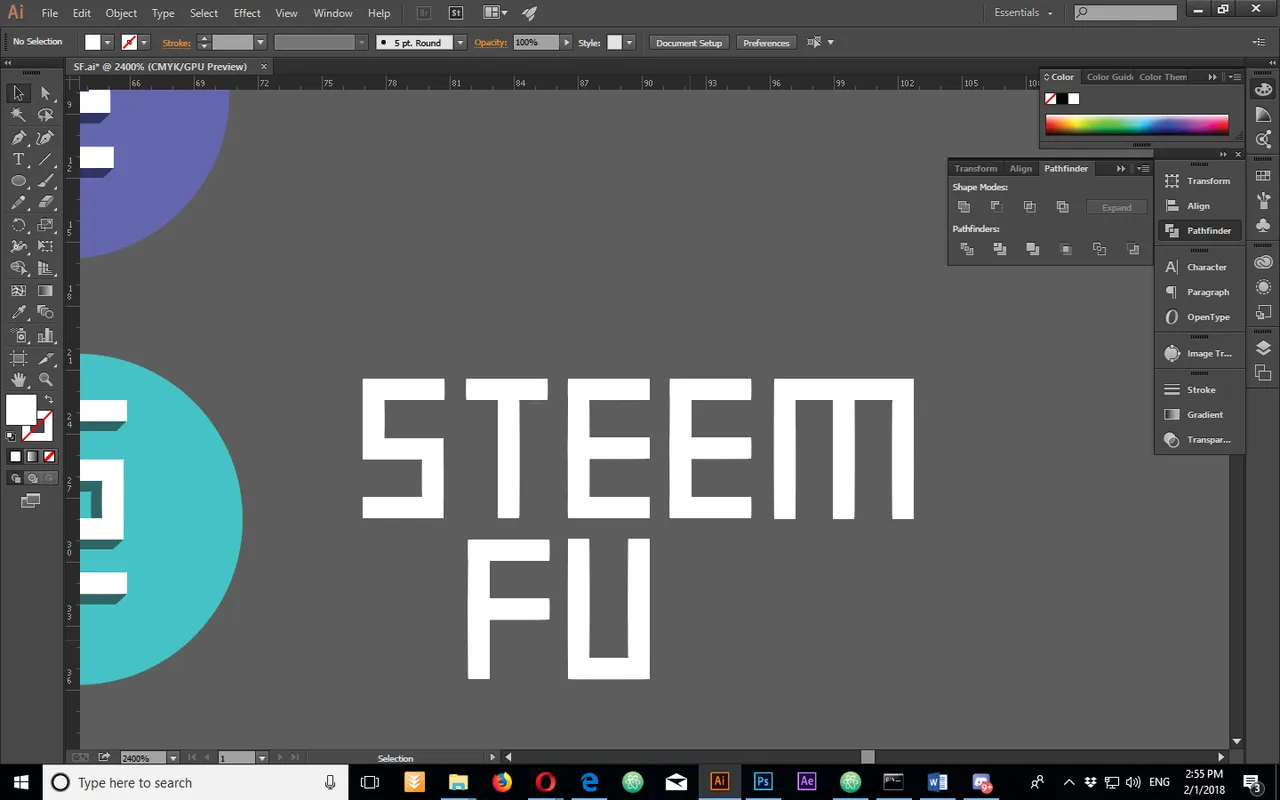Click the Minus Front shape mode icon
This screenshot has height=800, width=1280.
997,207
